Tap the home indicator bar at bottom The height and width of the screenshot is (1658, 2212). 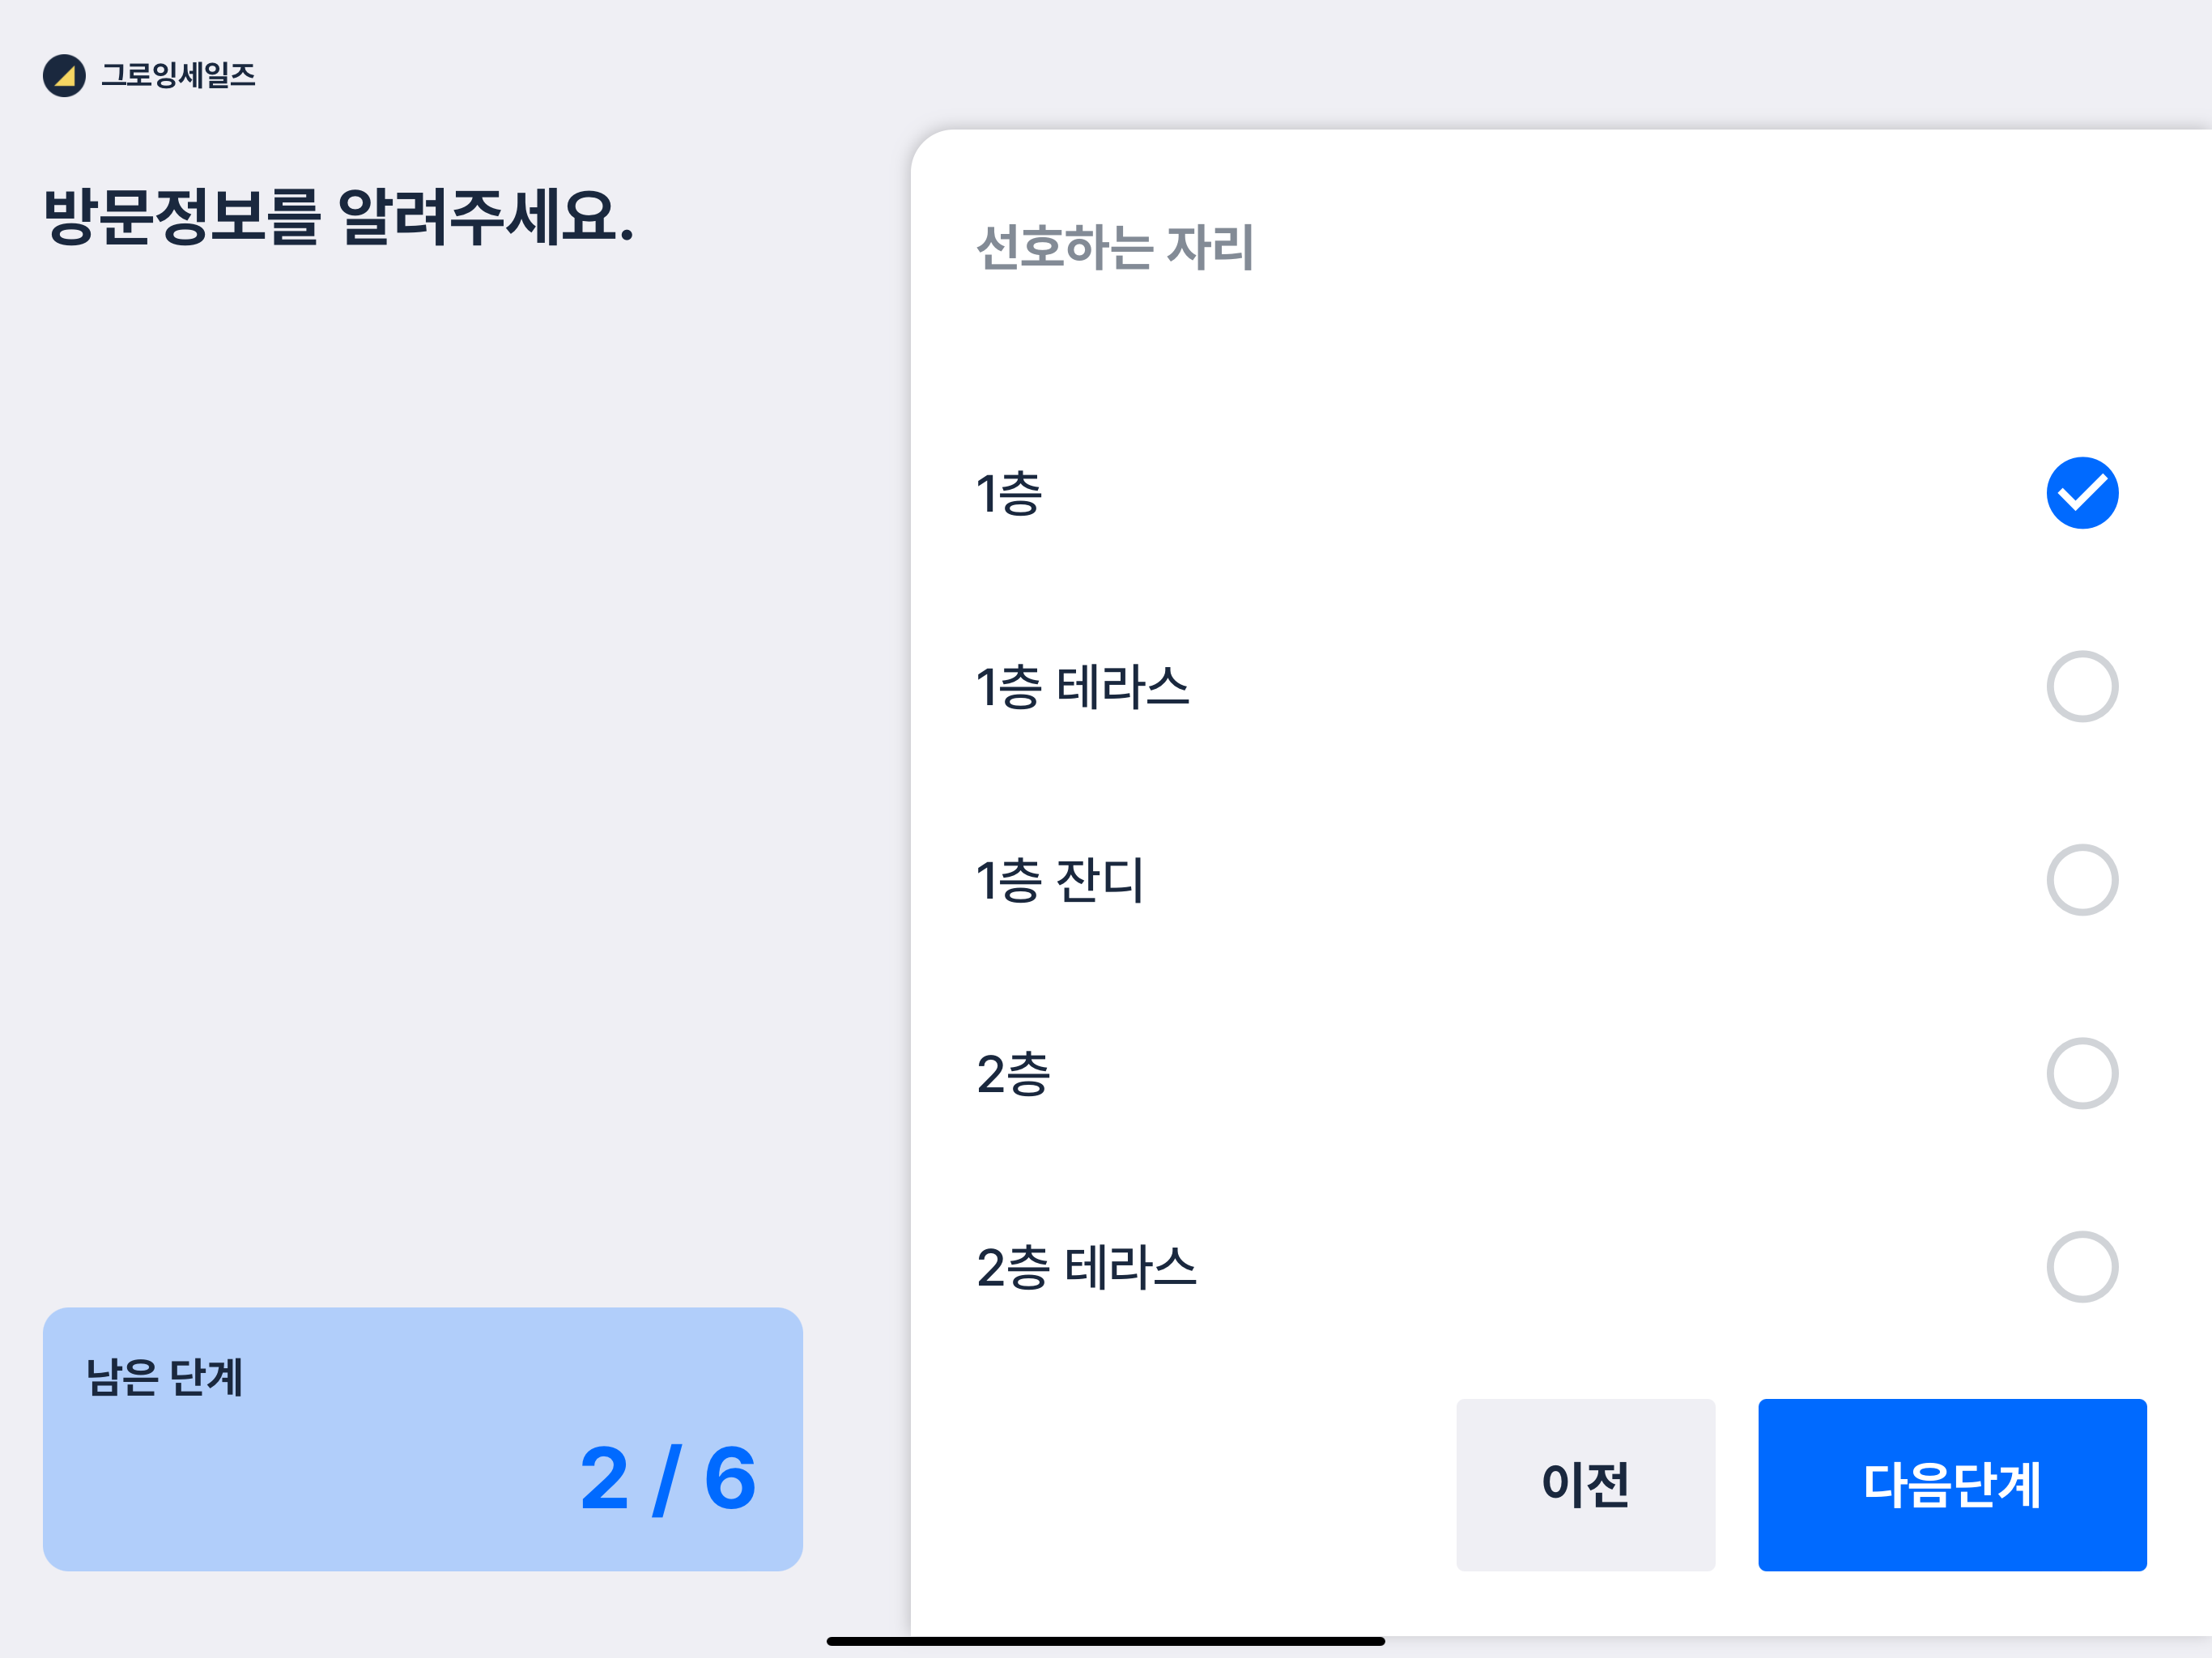1105,1641
